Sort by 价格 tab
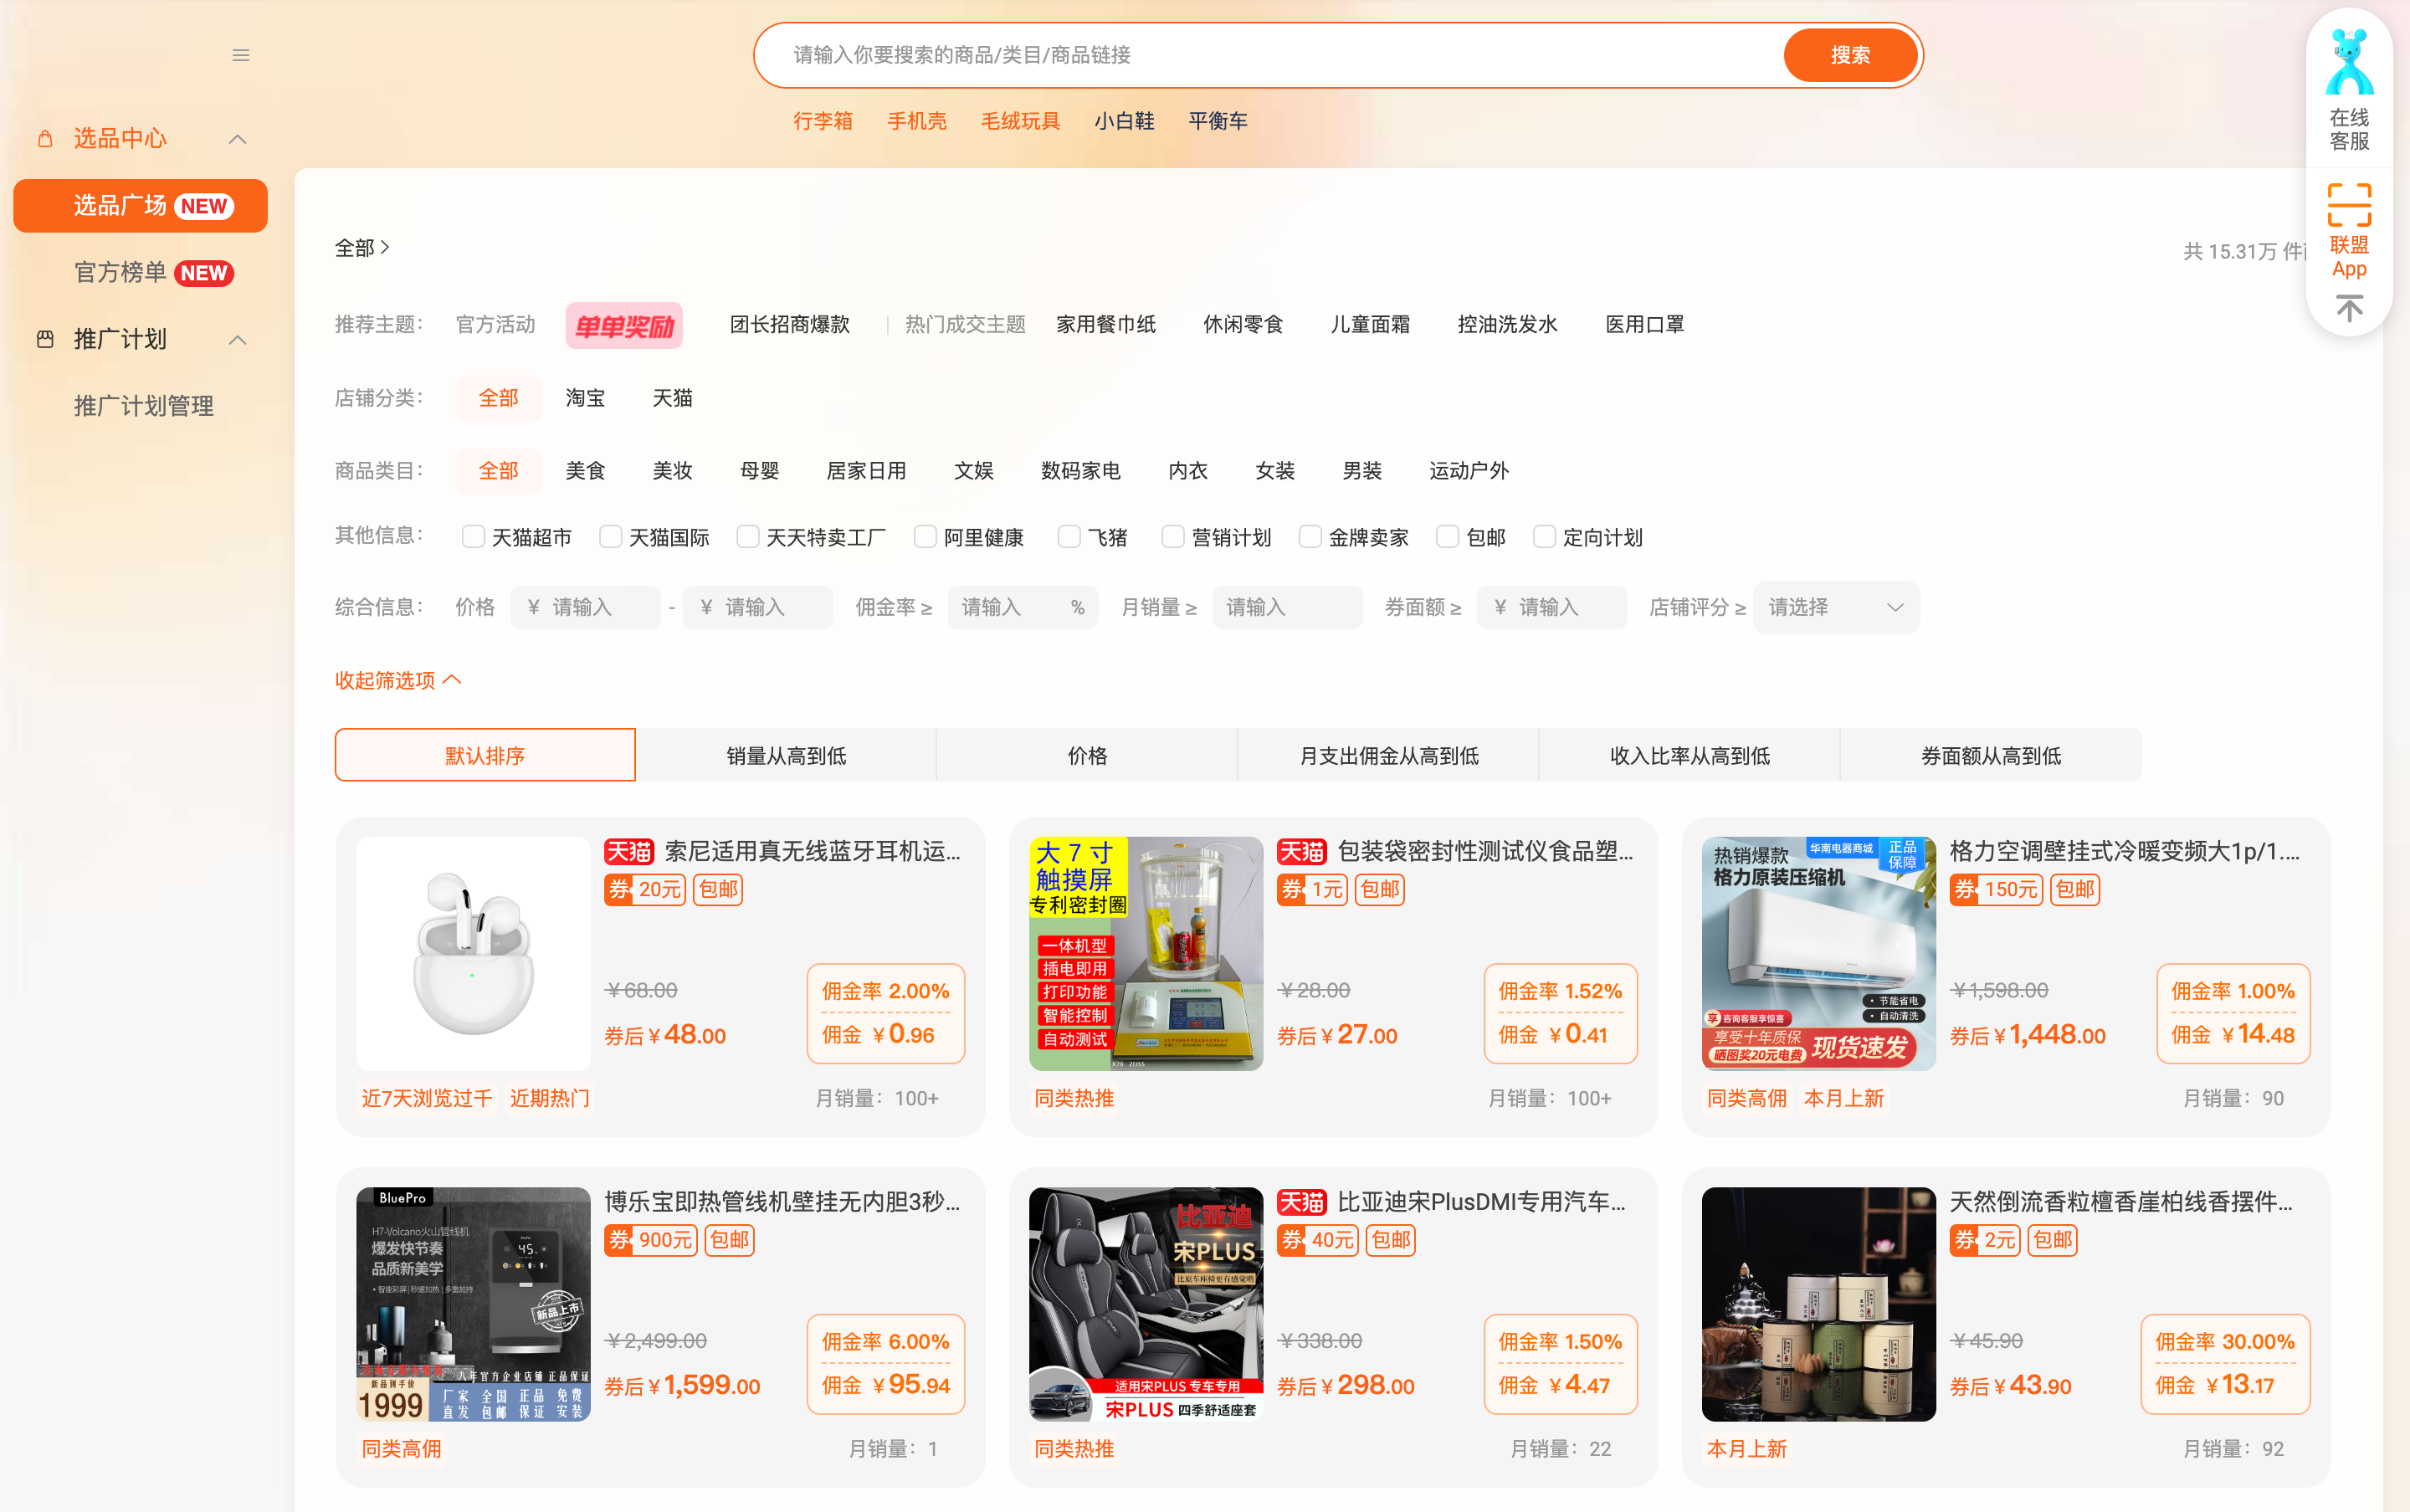This screenshot has height=1512, width=2410. (1087, 755)
